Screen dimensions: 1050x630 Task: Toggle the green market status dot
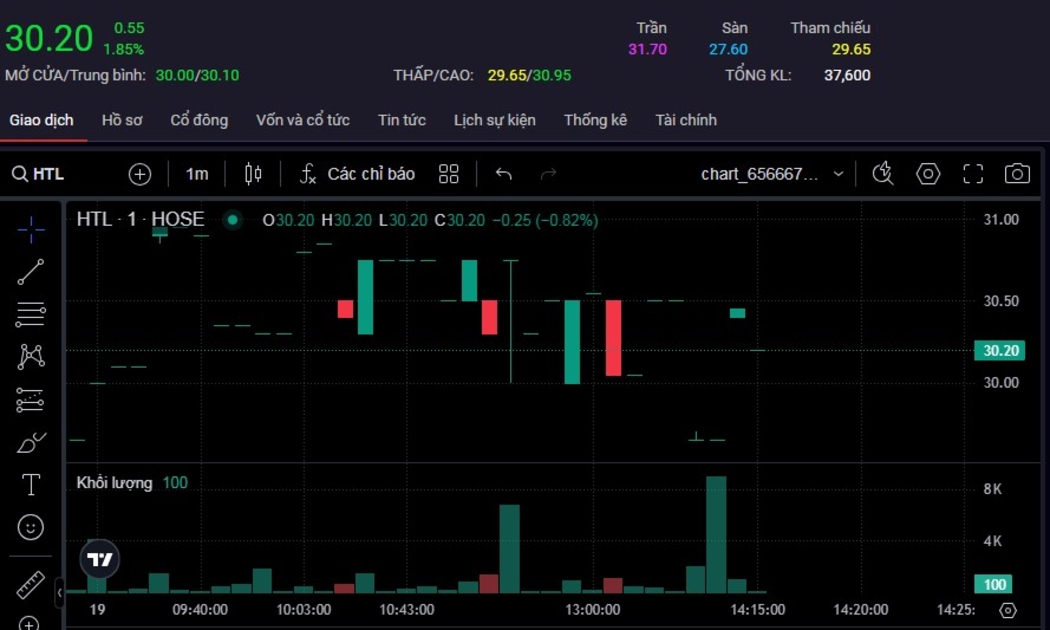coord(233,220)
